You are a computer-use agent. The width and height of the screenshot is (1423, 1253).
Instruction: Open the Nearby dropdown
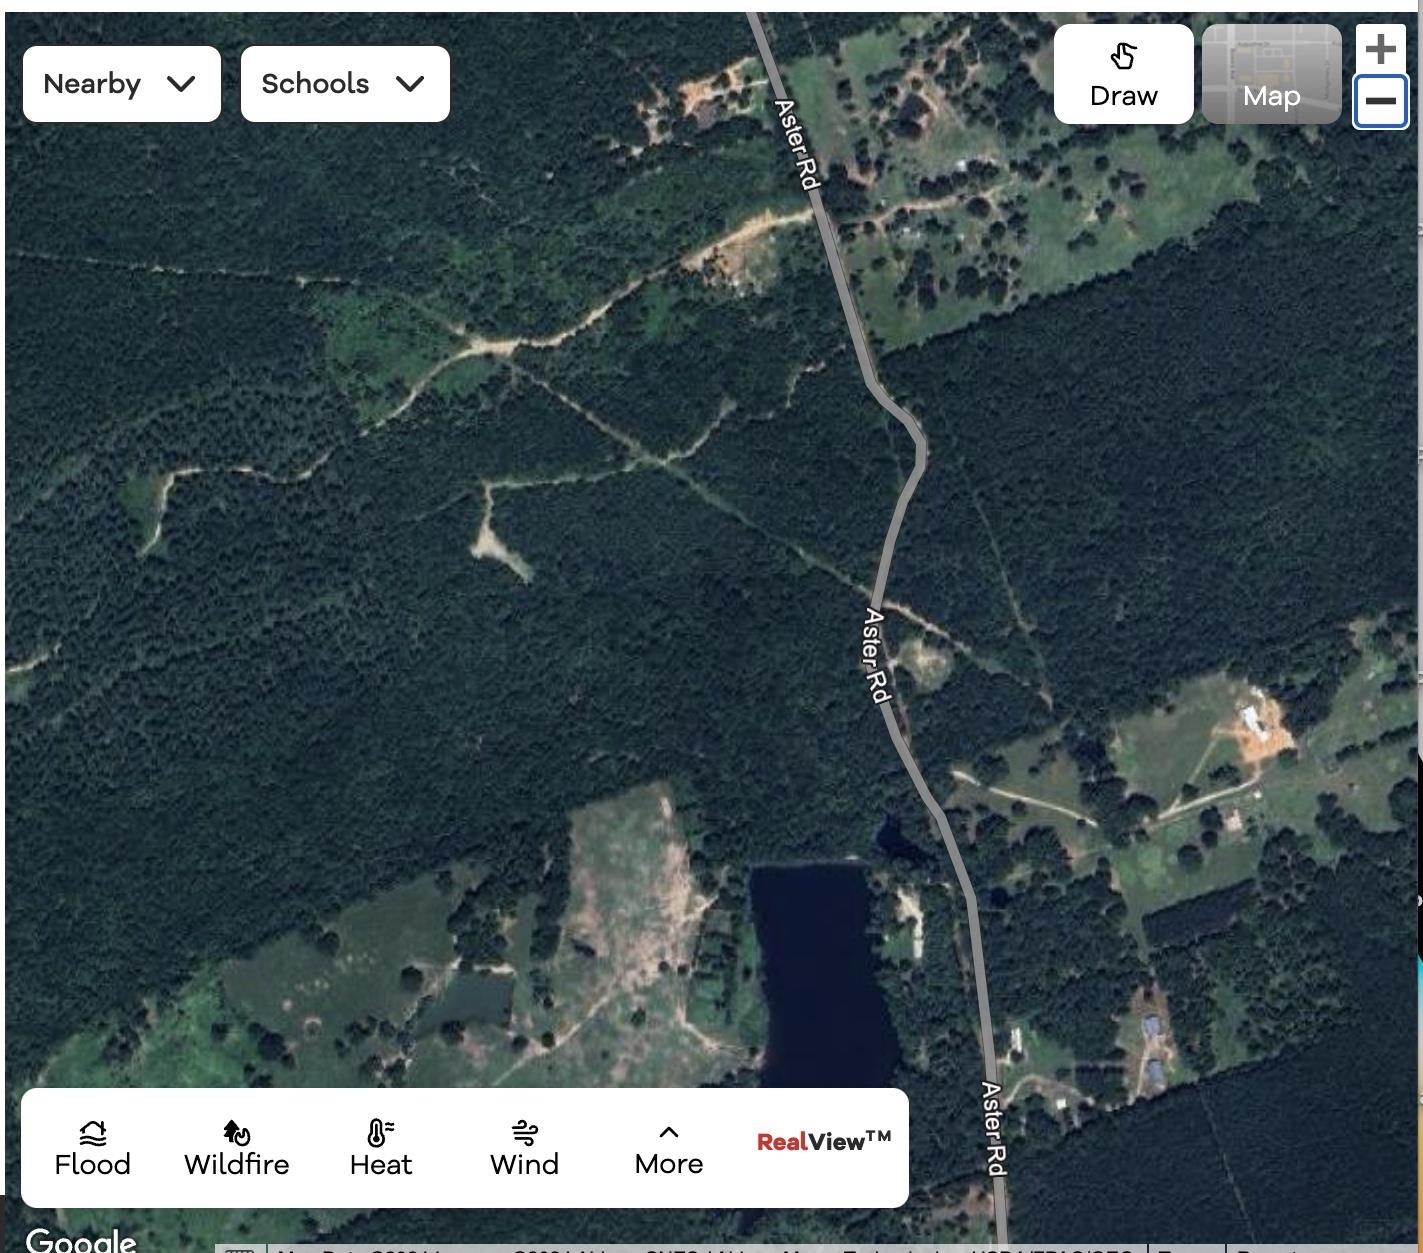coord(121,84)
